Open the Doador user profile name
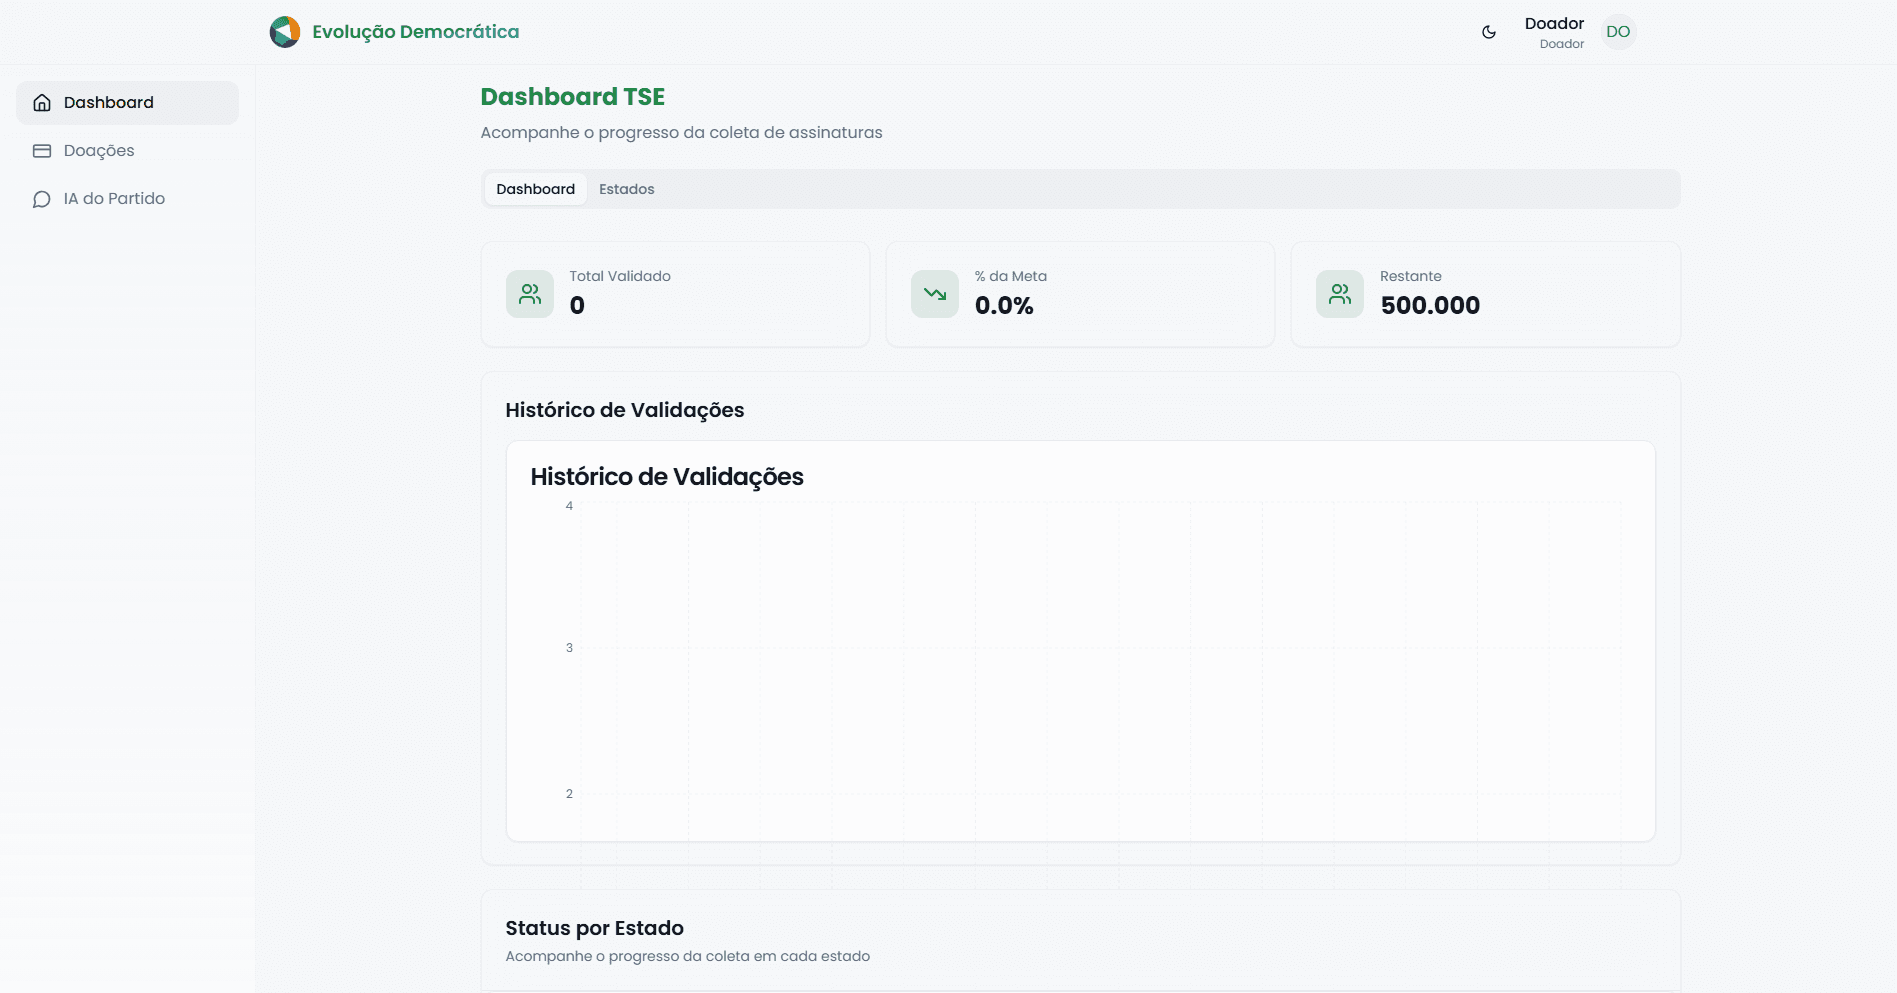This screenshot has width=1897, height=993. coord(1553,24)
